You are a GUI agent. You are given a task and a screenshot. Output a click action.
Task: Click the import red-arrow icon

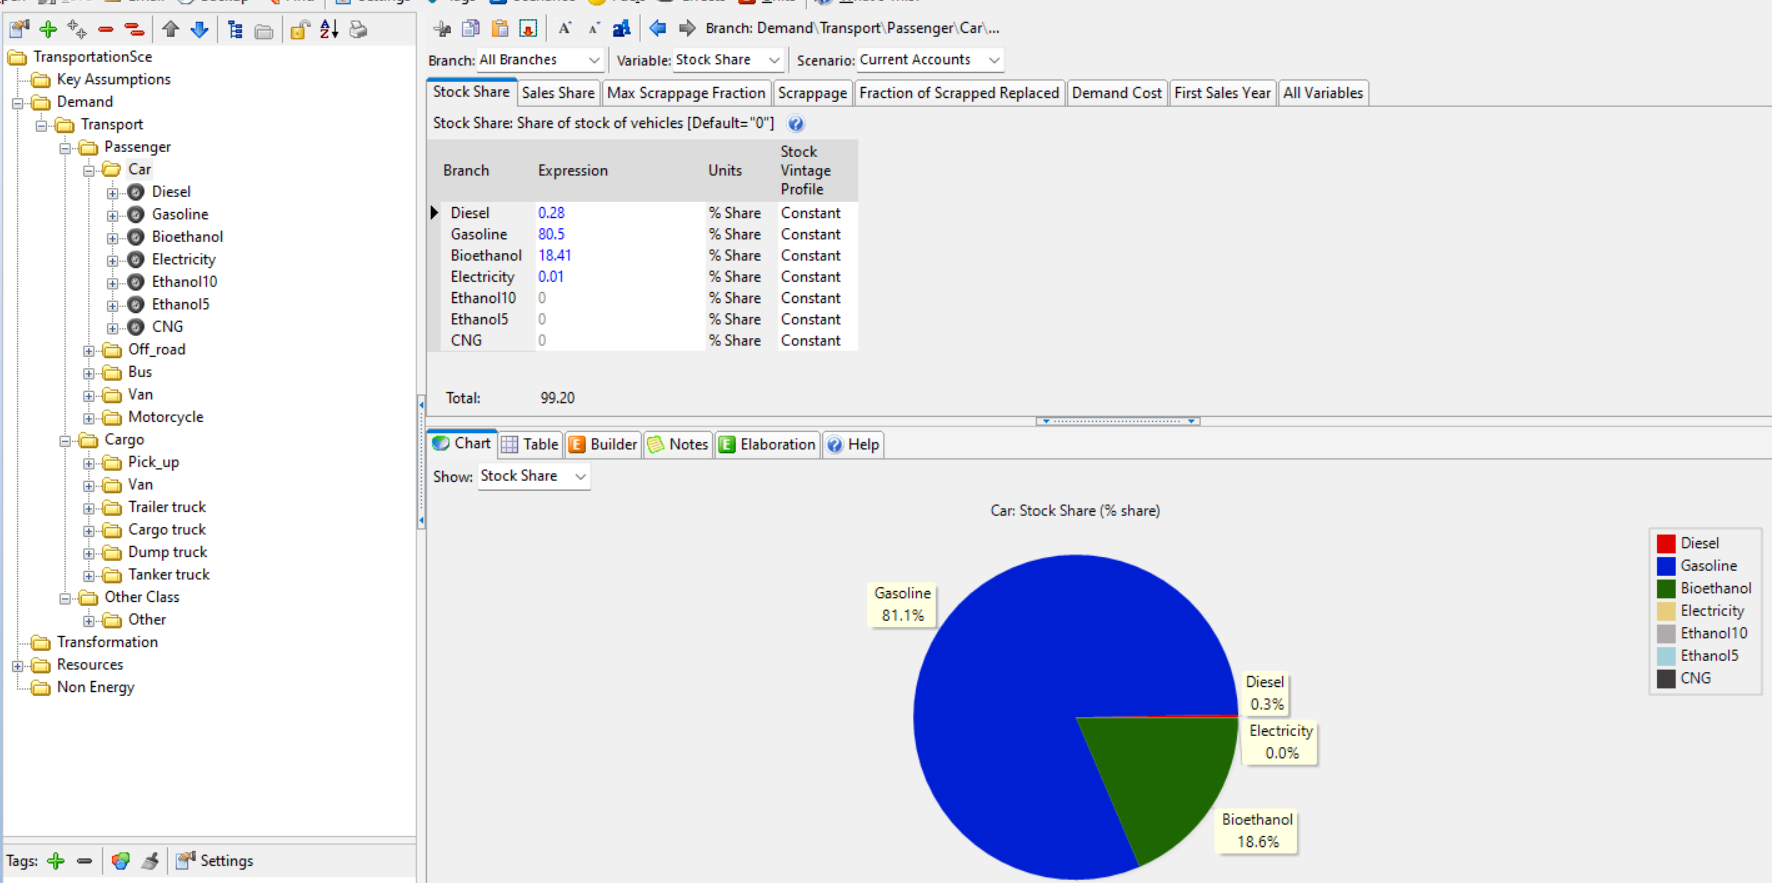[528, 28]
